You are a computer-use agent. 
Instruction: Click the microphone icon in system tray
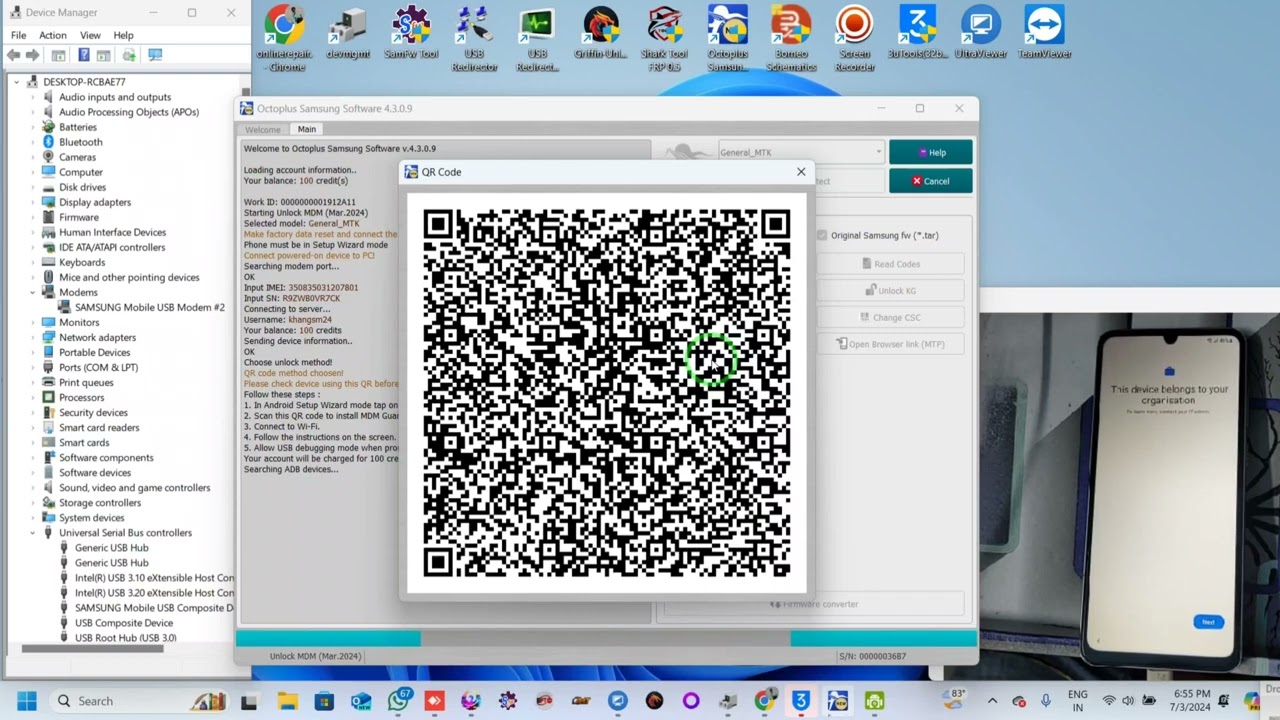point(1045,701)
